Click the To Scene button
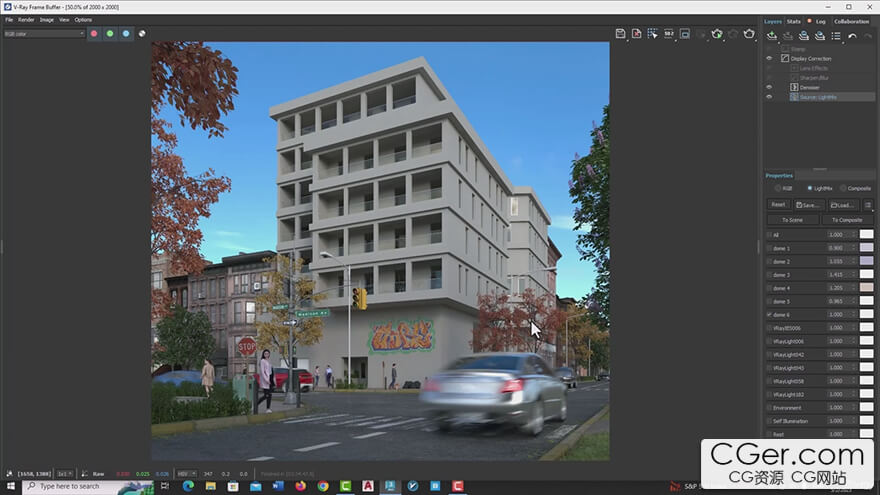 click(x=792, y=220)
